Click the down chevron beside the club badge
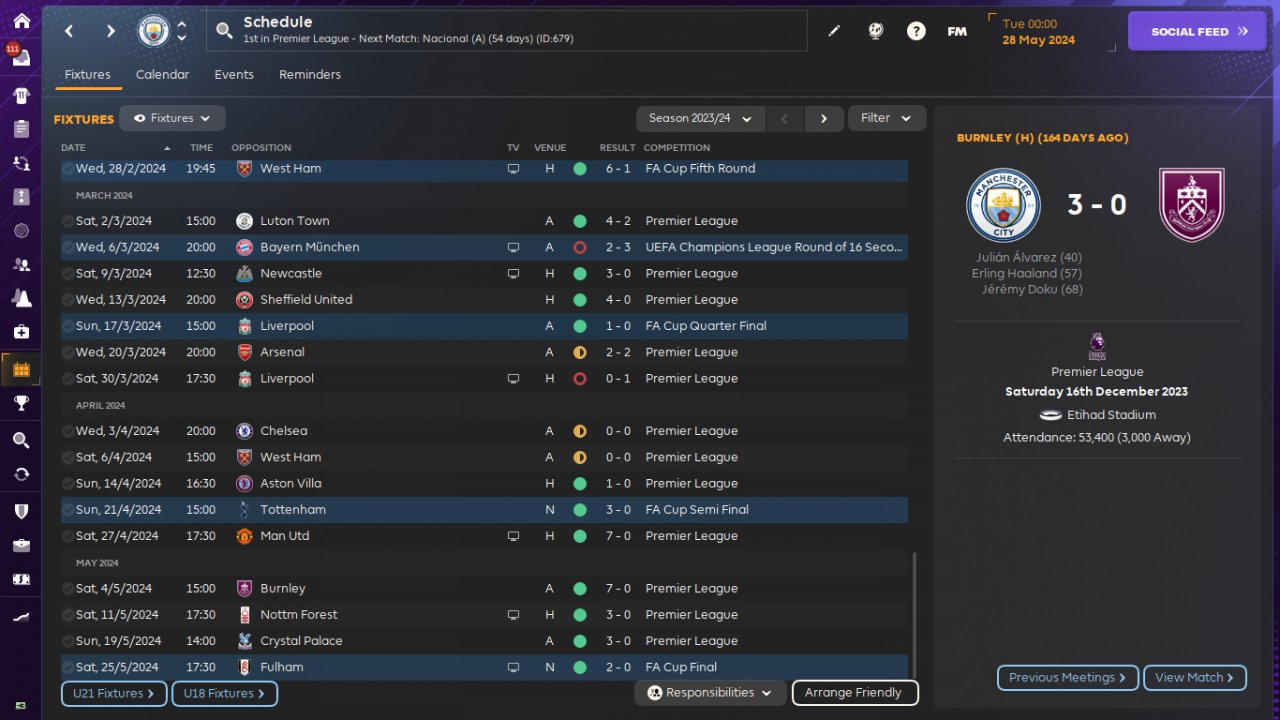1280x720 pixels. click(182, 38)
